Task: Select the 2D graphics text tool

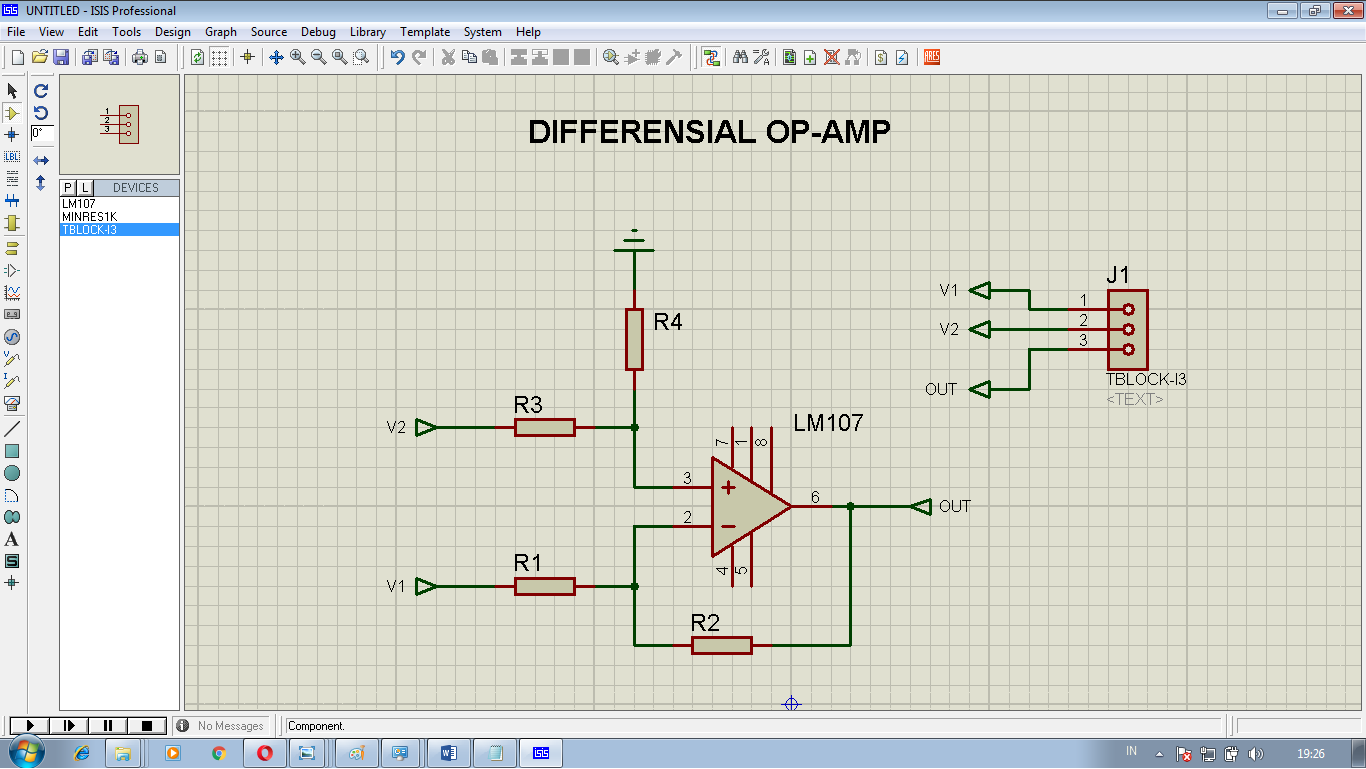Action: [11, 540]
